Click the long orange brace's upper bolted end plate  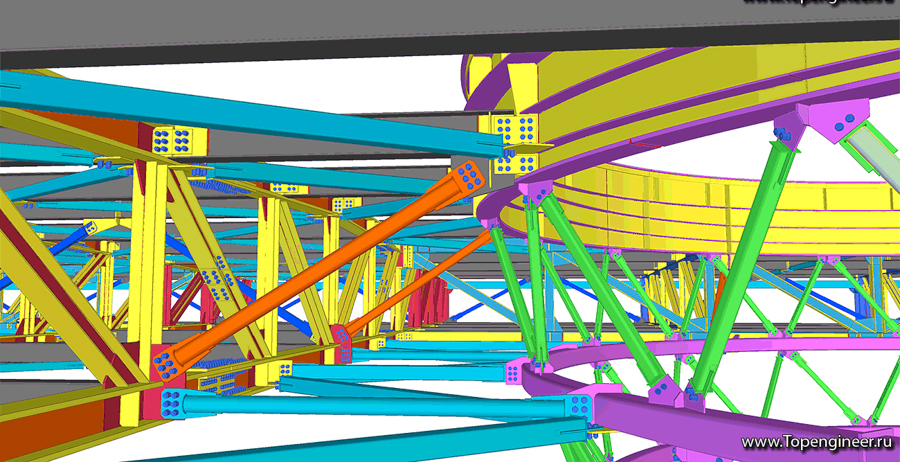(x=468, y=176)
